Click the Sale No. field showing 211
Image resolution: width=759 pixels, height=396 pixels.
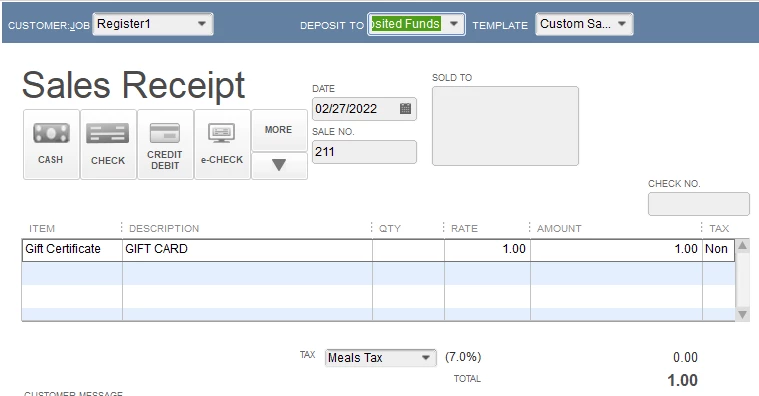(364, 152)
